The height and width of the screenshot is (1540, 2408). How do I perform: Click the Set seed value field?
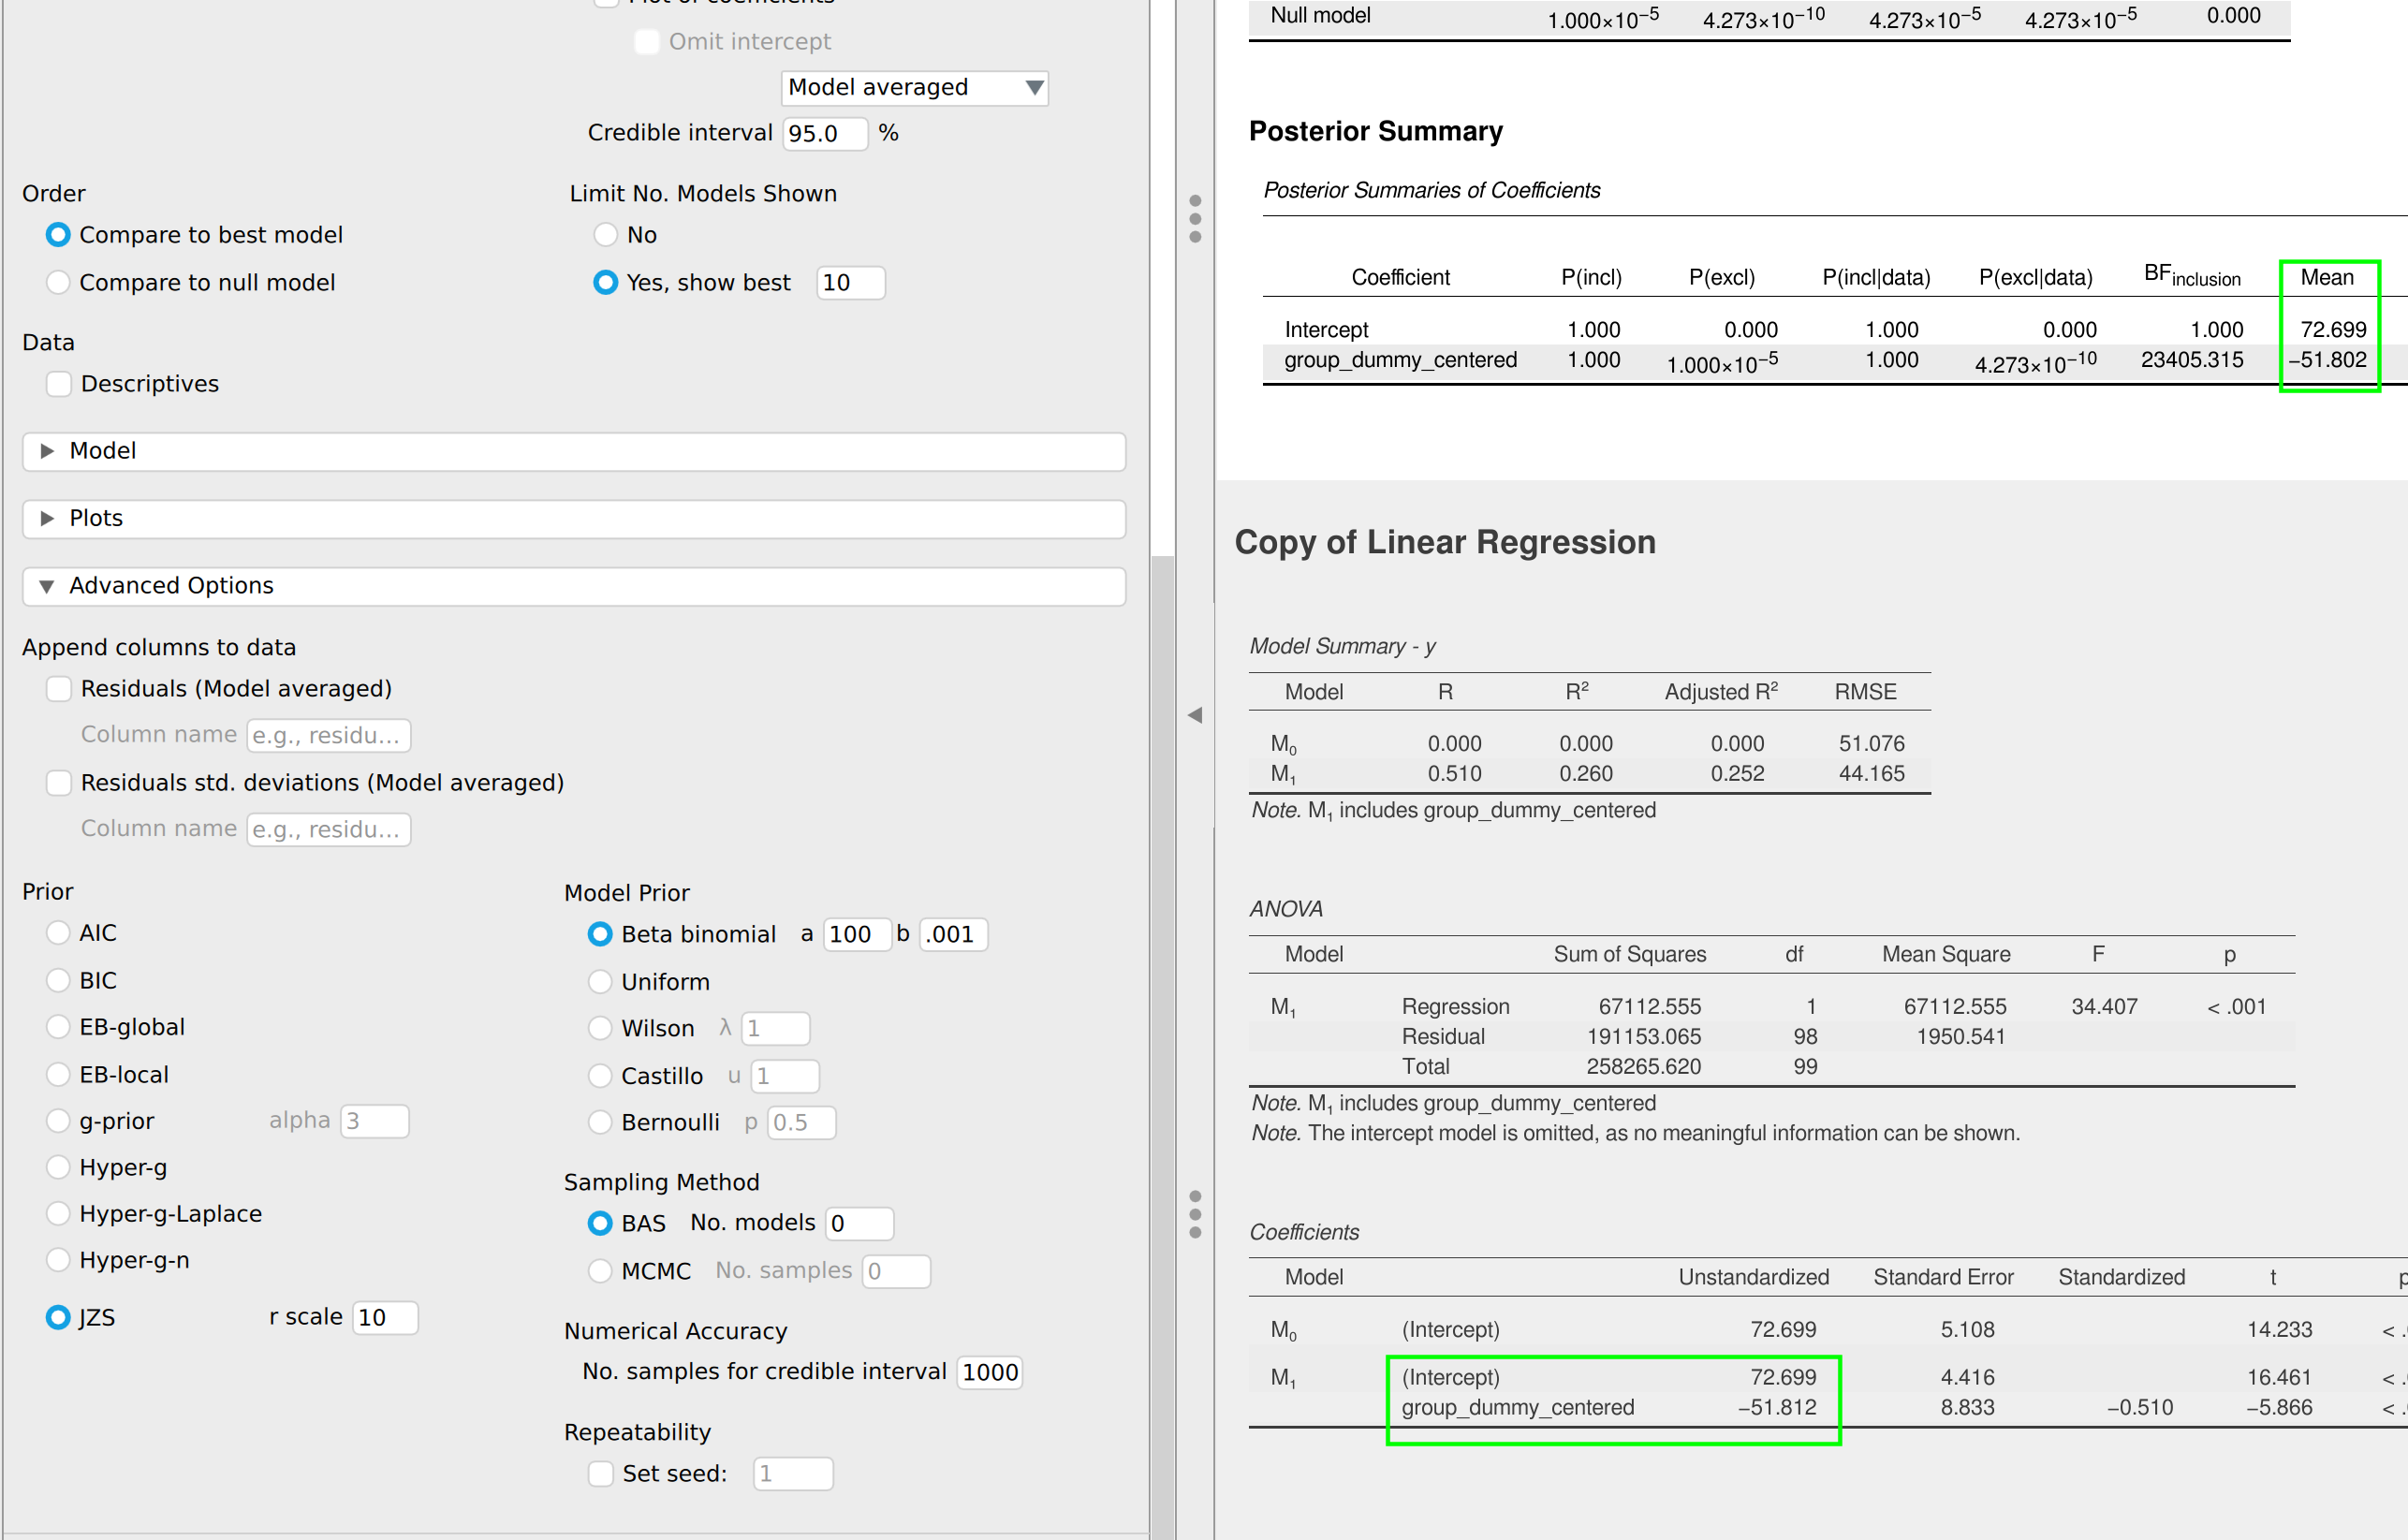click(x=793, y=1474)
